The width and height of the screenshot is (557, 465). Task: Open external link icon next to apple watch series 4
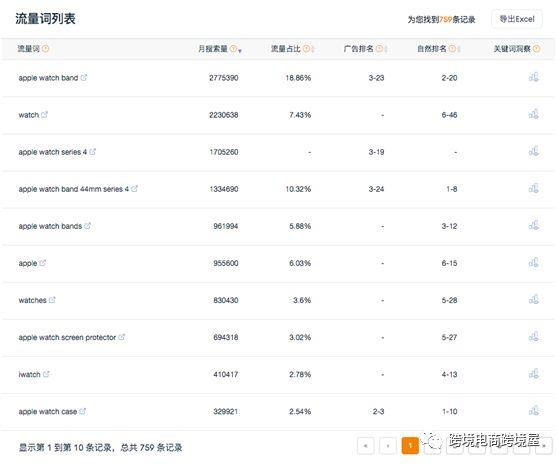tap(92, 151)
